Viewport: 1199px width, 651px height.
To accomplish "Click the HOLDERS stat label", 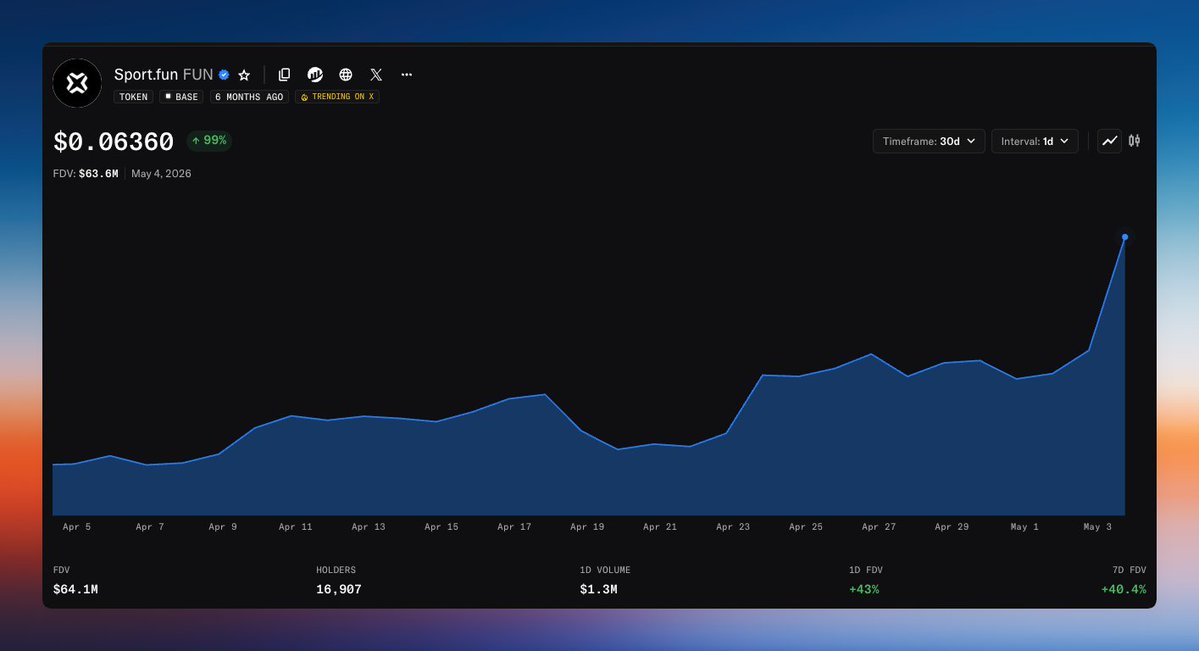I will (x=336, y=570).
